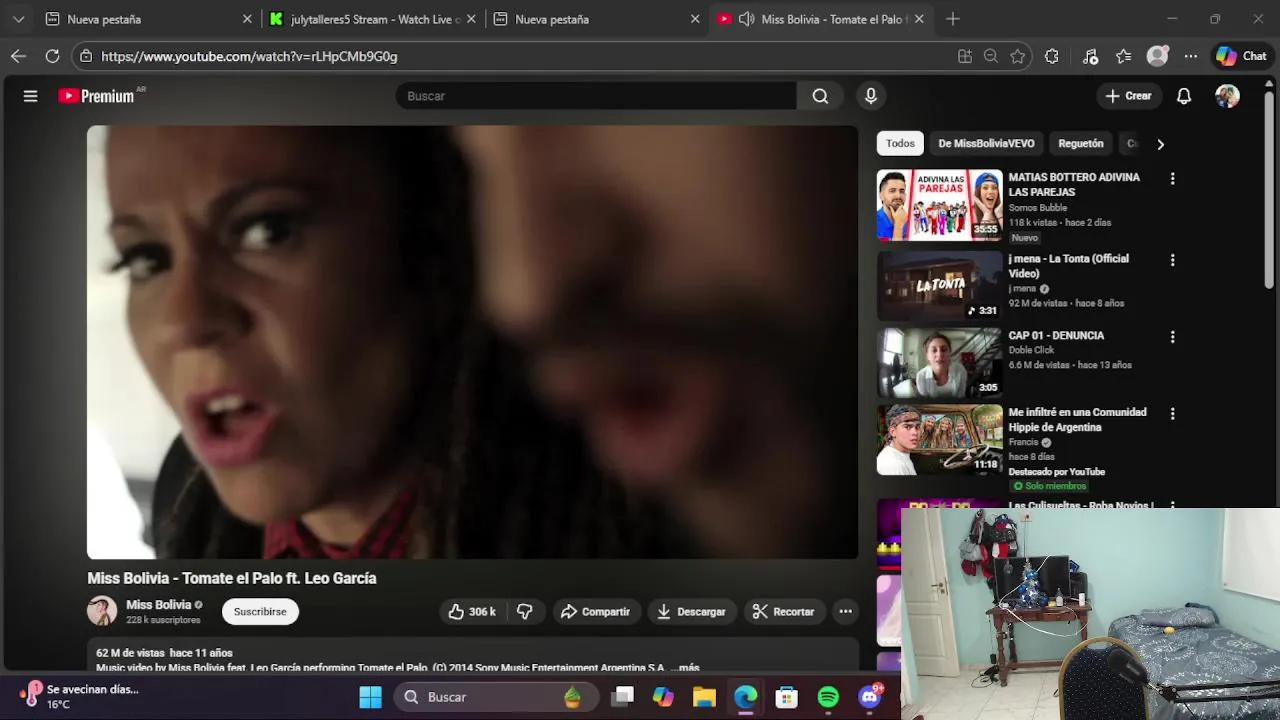Open the Miss Bolivia channel name link
This screenshot has height=720, width=1280.
(x=158, y=605)
